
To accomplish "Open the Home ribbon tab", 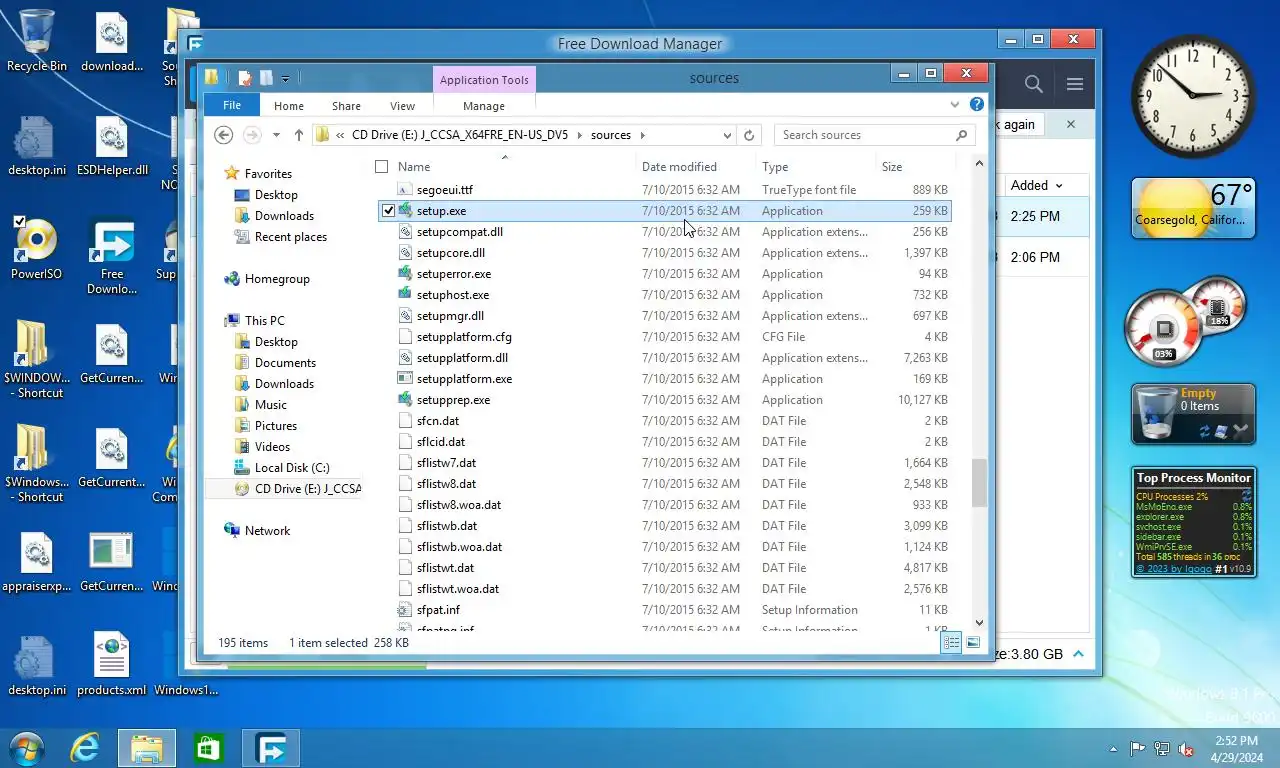I will tap(289, 105).
